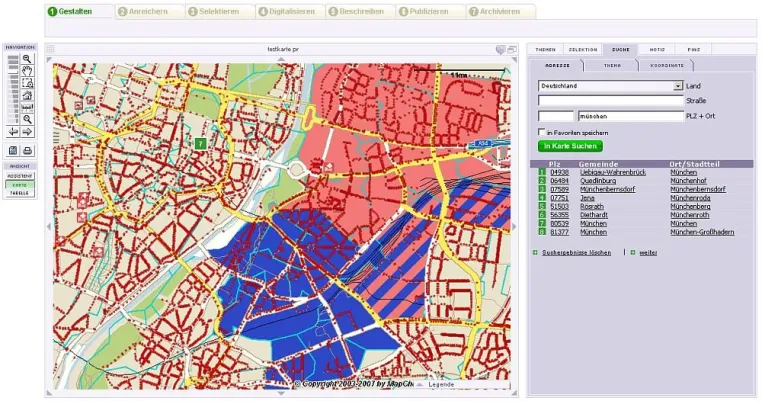Click the save diskette icon

coord(13,151)
